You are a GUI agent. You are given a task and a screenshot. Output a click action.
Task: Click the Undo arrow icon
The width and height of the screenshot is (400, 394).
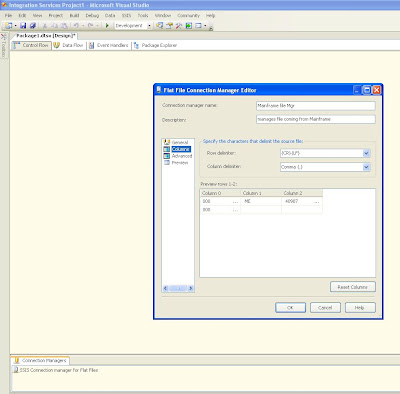(x=76, y=25)
